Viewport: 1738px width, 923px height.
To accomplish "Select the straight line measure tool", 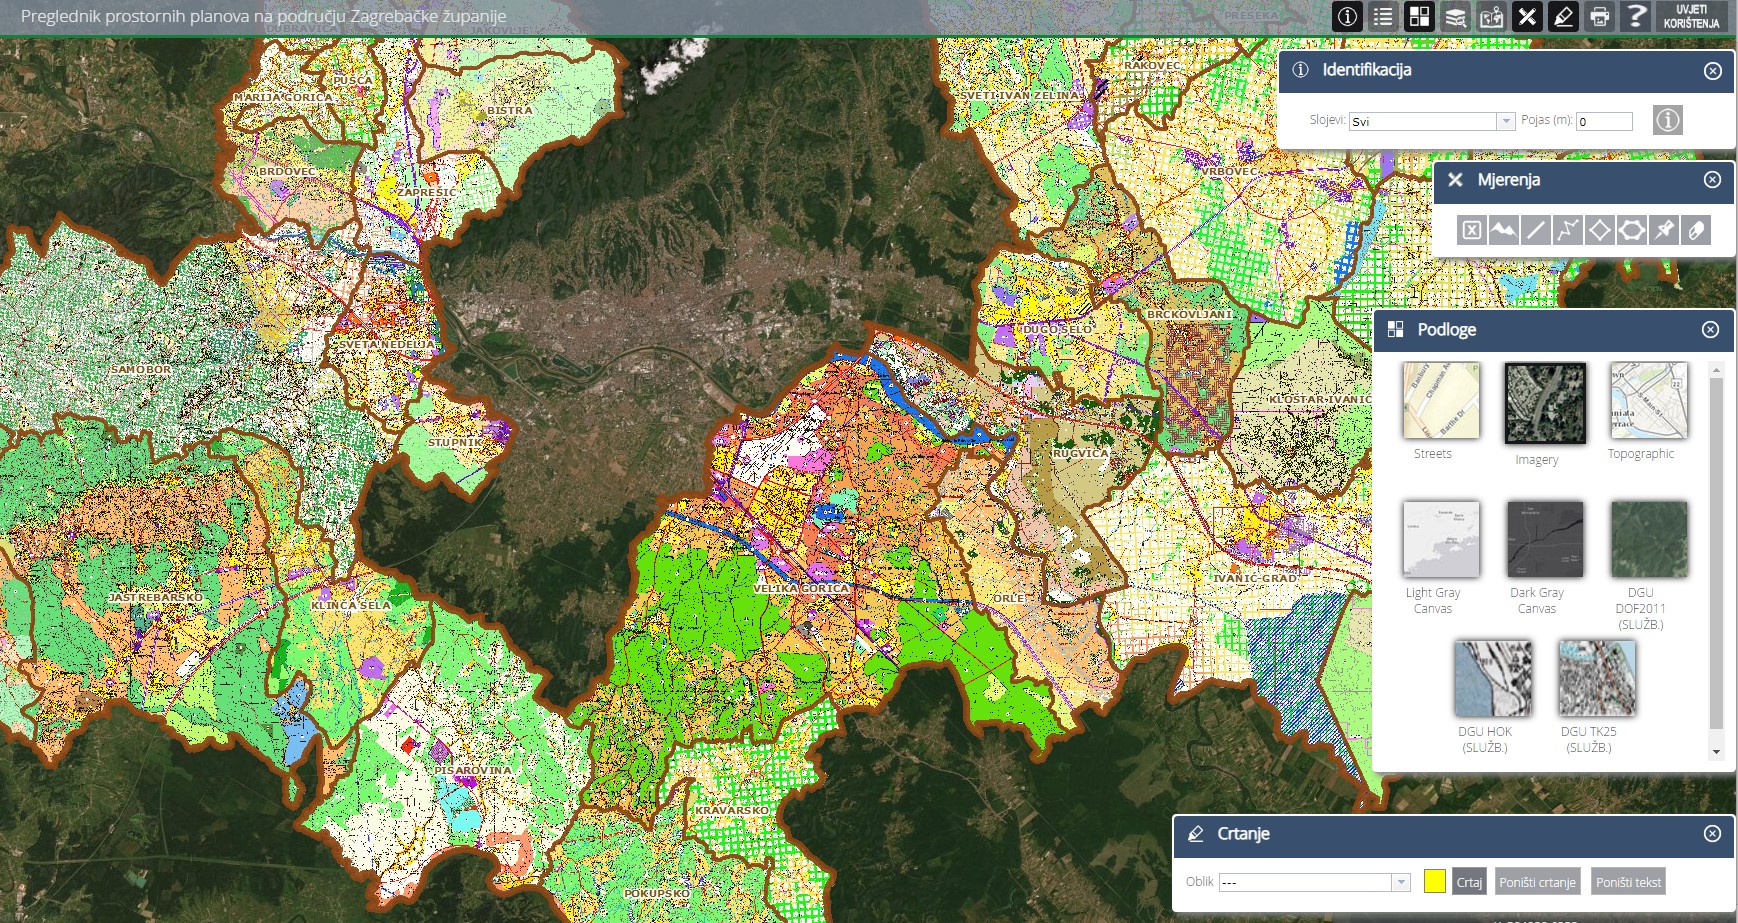I will tap(1535, 231).
